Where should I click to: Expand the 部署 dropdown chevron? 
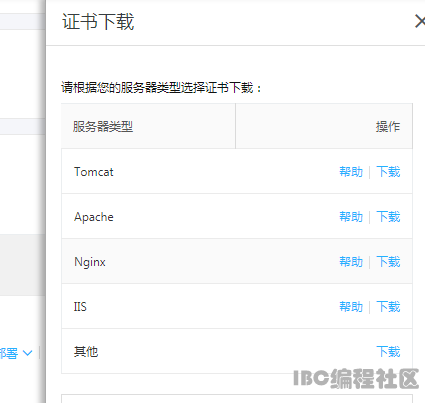pos(27,353)
